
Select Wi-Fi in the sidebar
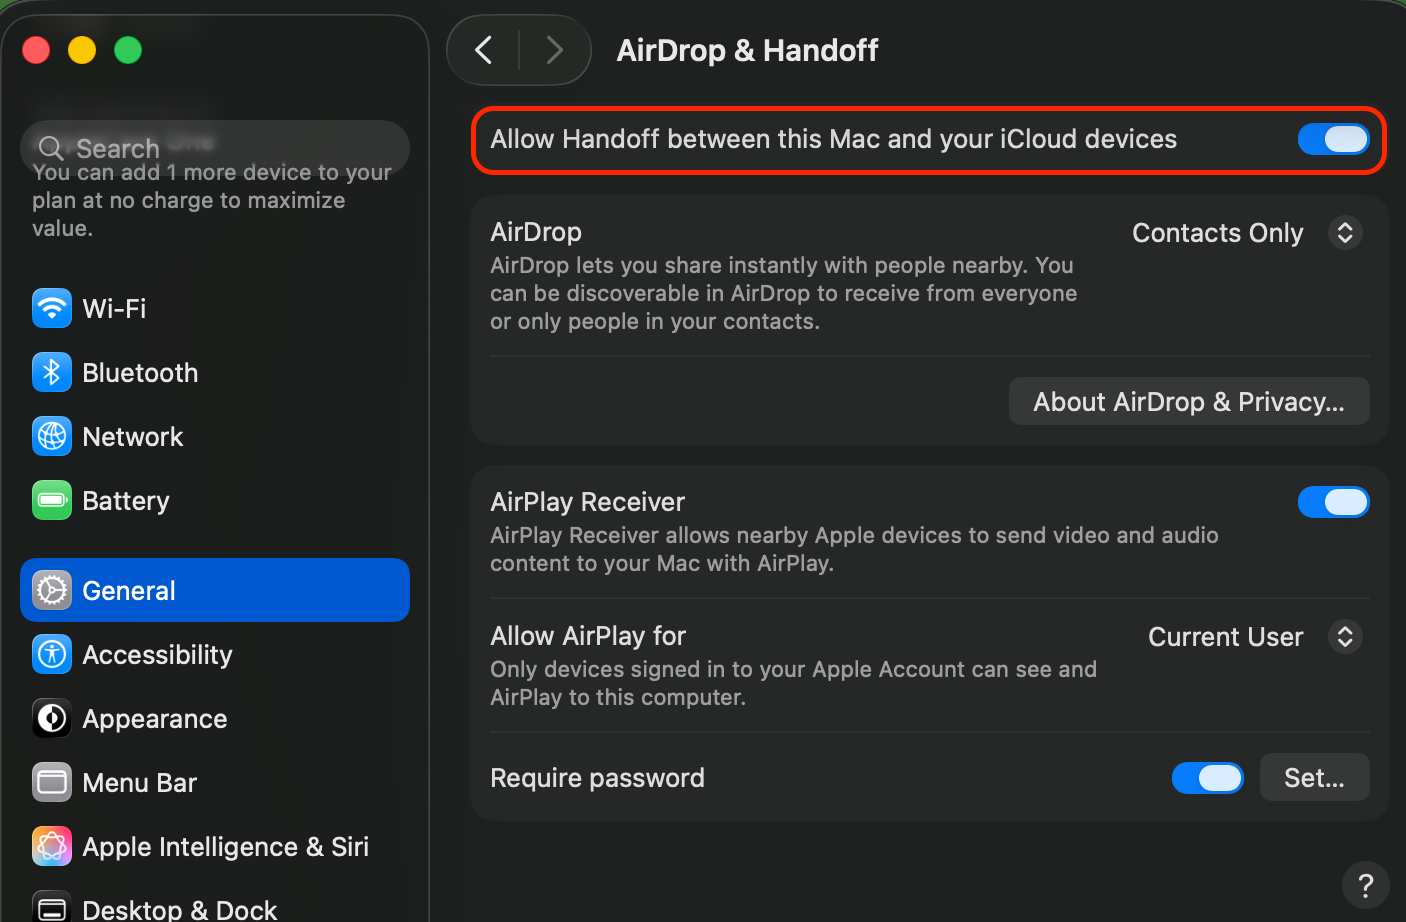tap(215, 308)
